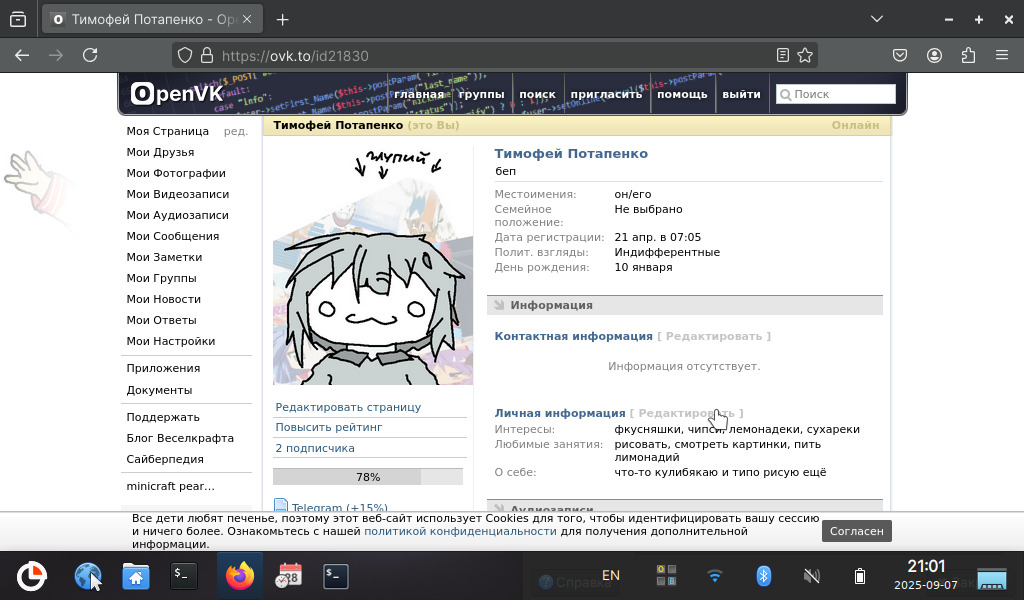Viewport: 1024px width, 600px height.
Task: Click the Save to Pocket icon
Action: (900, 56)
